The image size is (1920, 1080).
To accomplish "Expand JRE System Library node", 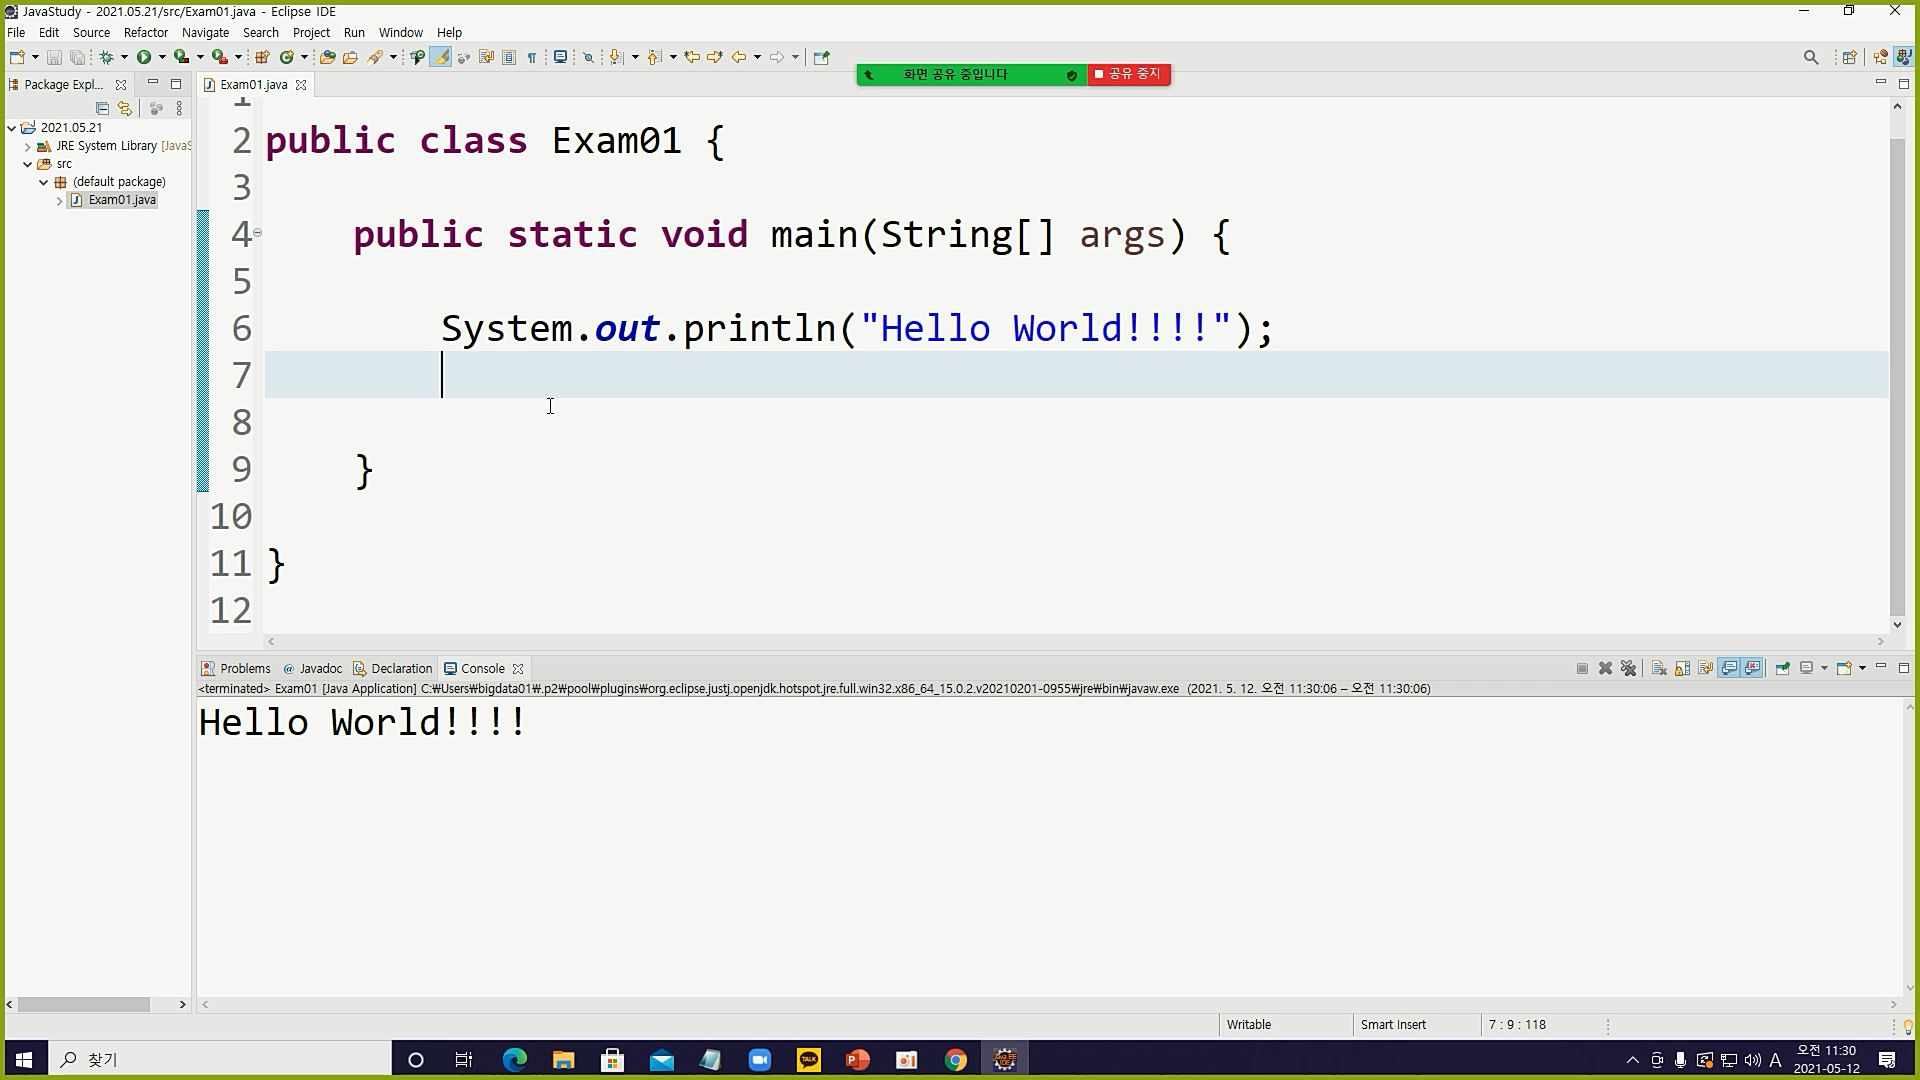I will (x=27, y=146).
